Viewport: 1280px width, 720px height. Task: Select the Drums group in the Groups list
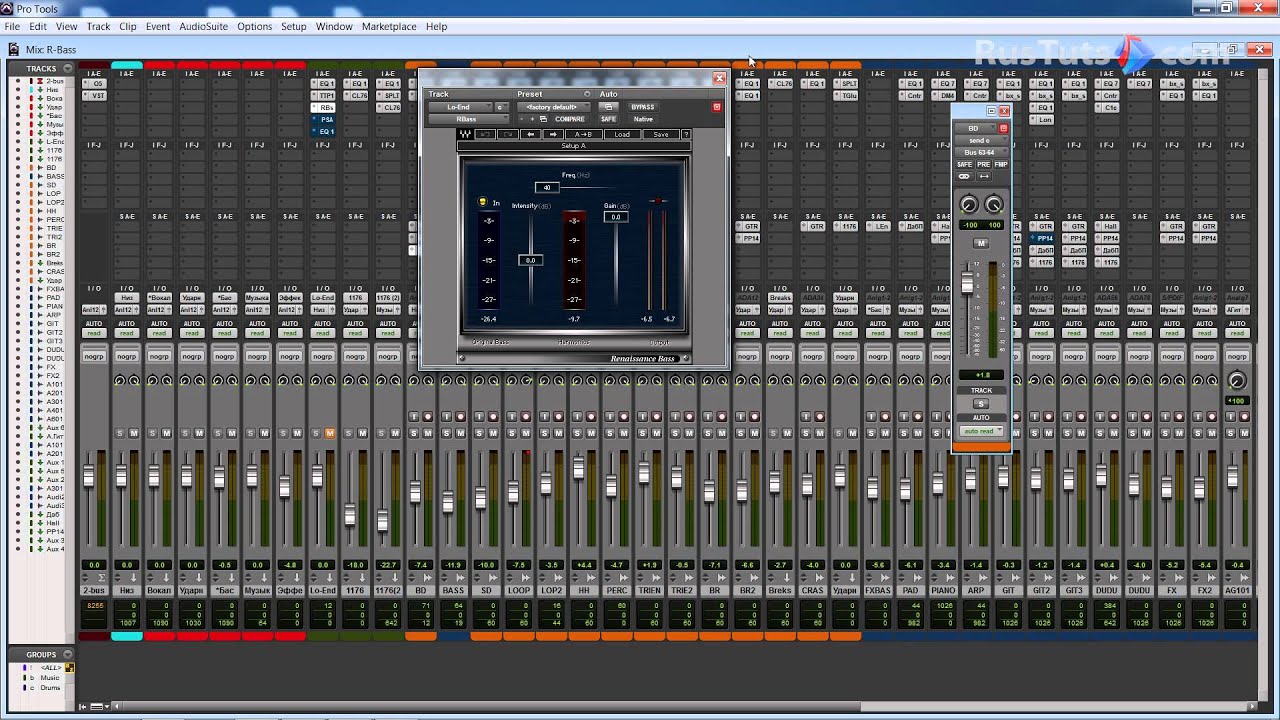(50, 688)
